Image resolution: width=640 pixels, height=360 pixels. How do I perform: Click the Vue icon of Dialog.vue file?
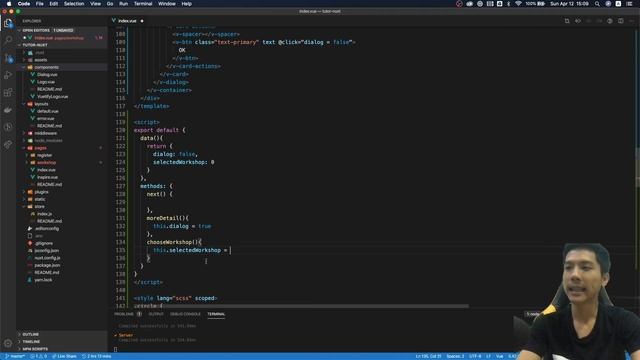[33, 75]
